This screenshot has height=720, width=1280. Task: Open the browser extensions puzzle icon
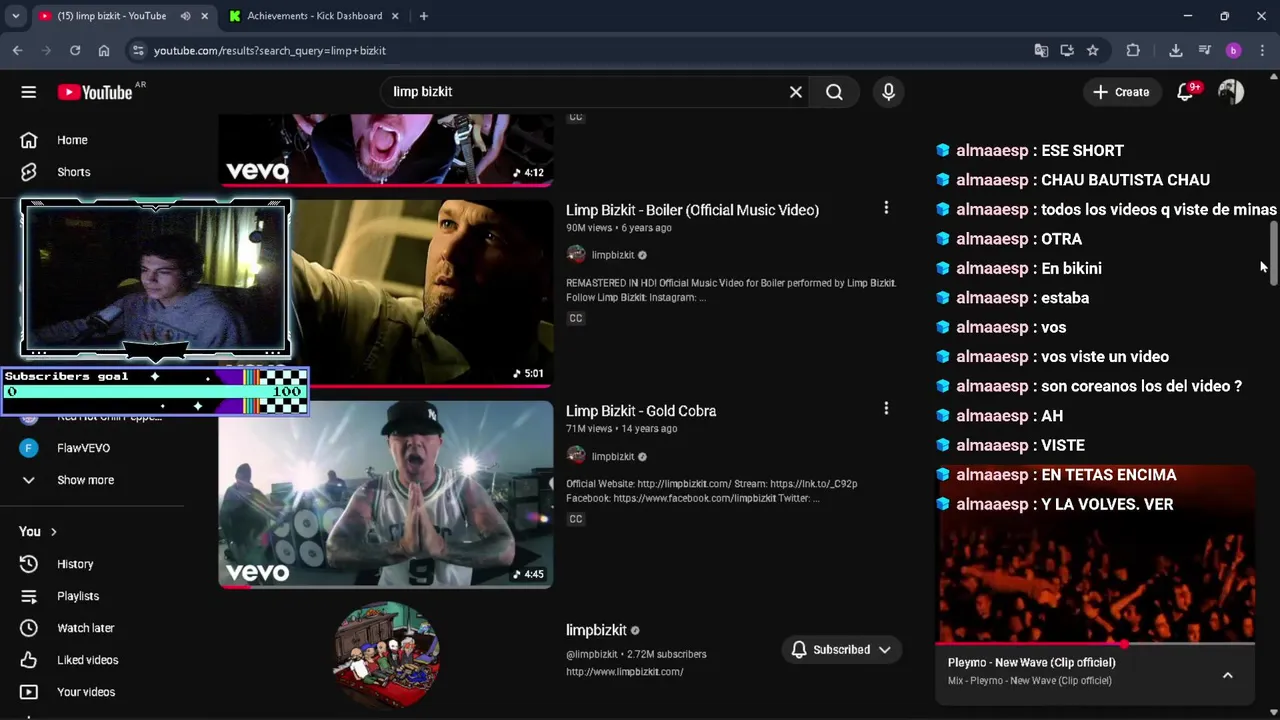1133,50
